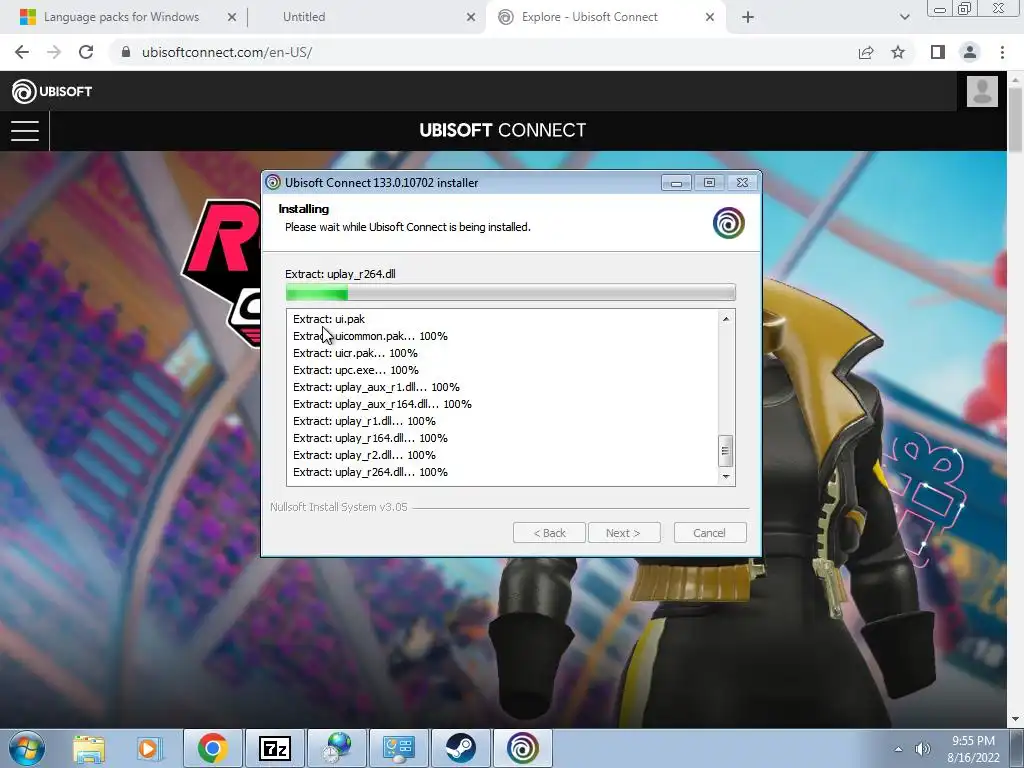Viewport: 1024px width, 768px height.
Task: Open the Windows Start orb
Action: pyautogui.click(x=27, y=748)
